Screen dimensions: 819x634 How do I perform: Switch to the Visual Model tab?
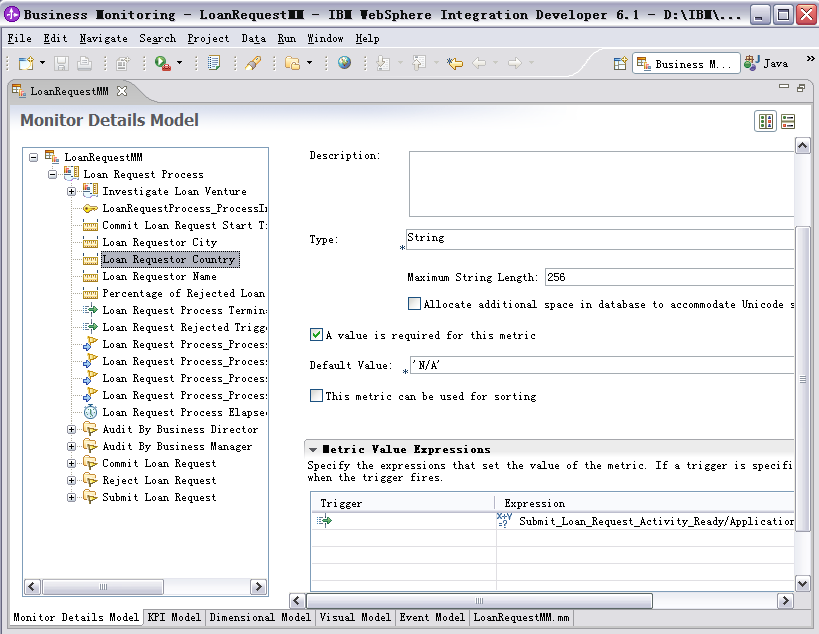355,617
